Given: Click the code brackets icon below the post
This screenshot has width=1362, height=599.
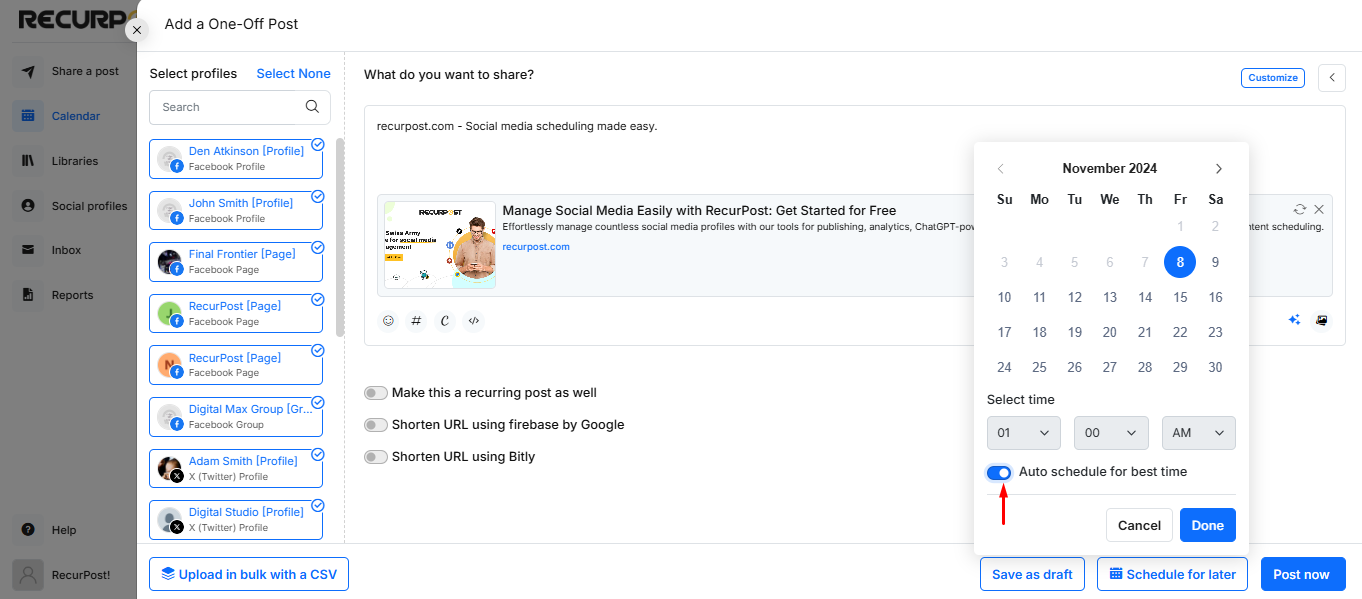Looking at the screenshot, I should pyautogui.click(x=474, y=321).
